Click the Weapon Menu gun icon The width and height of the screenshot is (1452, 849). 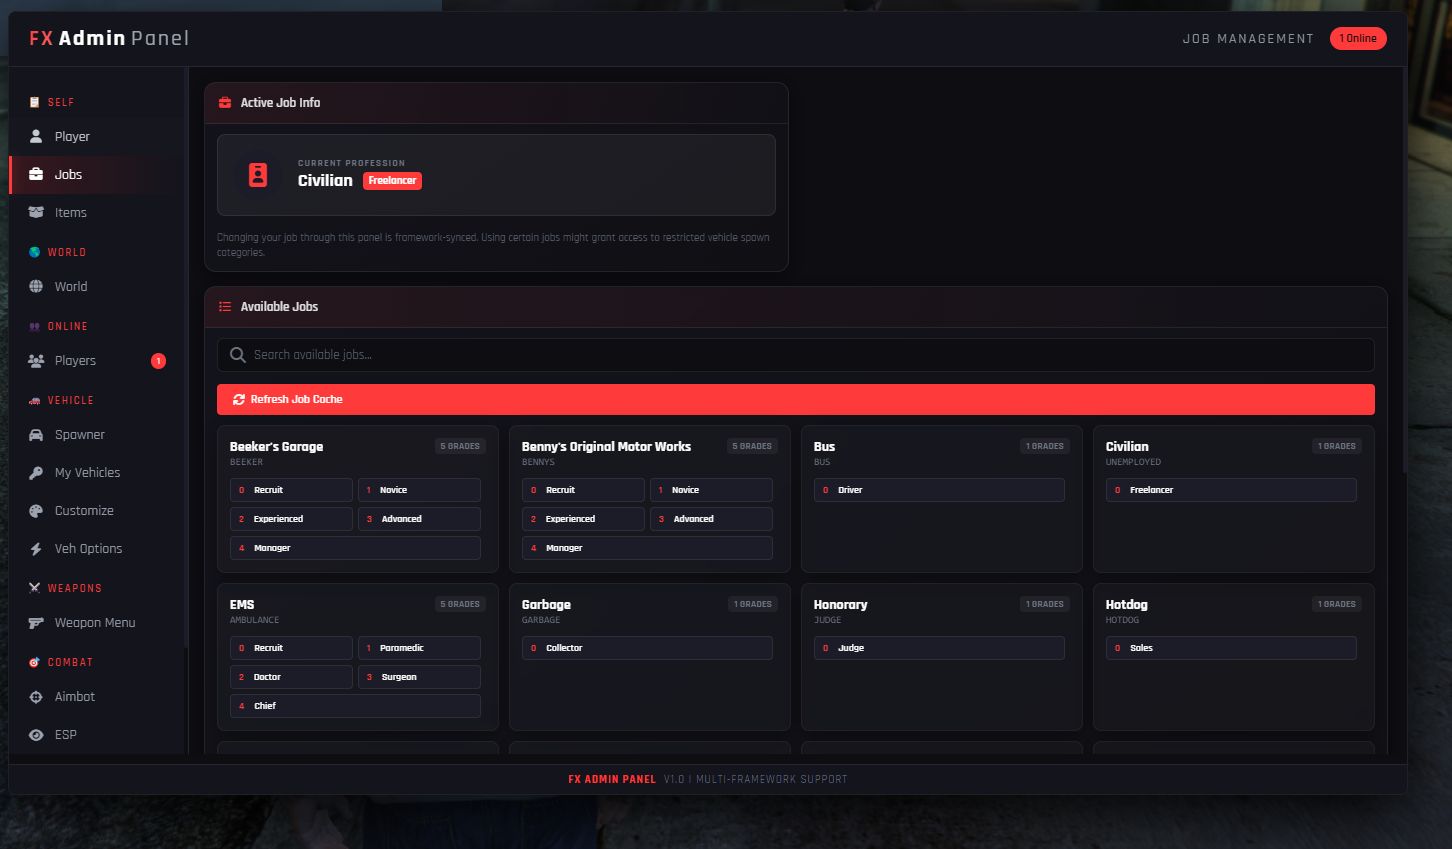[36, 622]
